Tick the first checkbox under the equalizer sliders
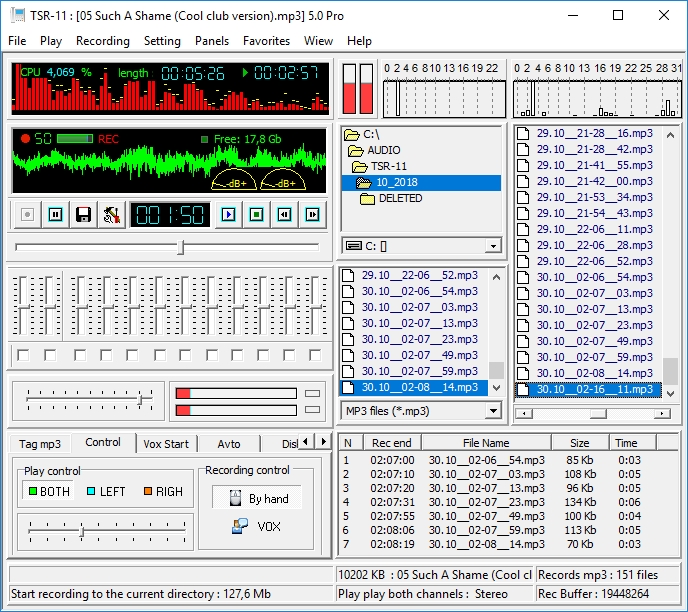688x612 pixels. tap(23, 355)
